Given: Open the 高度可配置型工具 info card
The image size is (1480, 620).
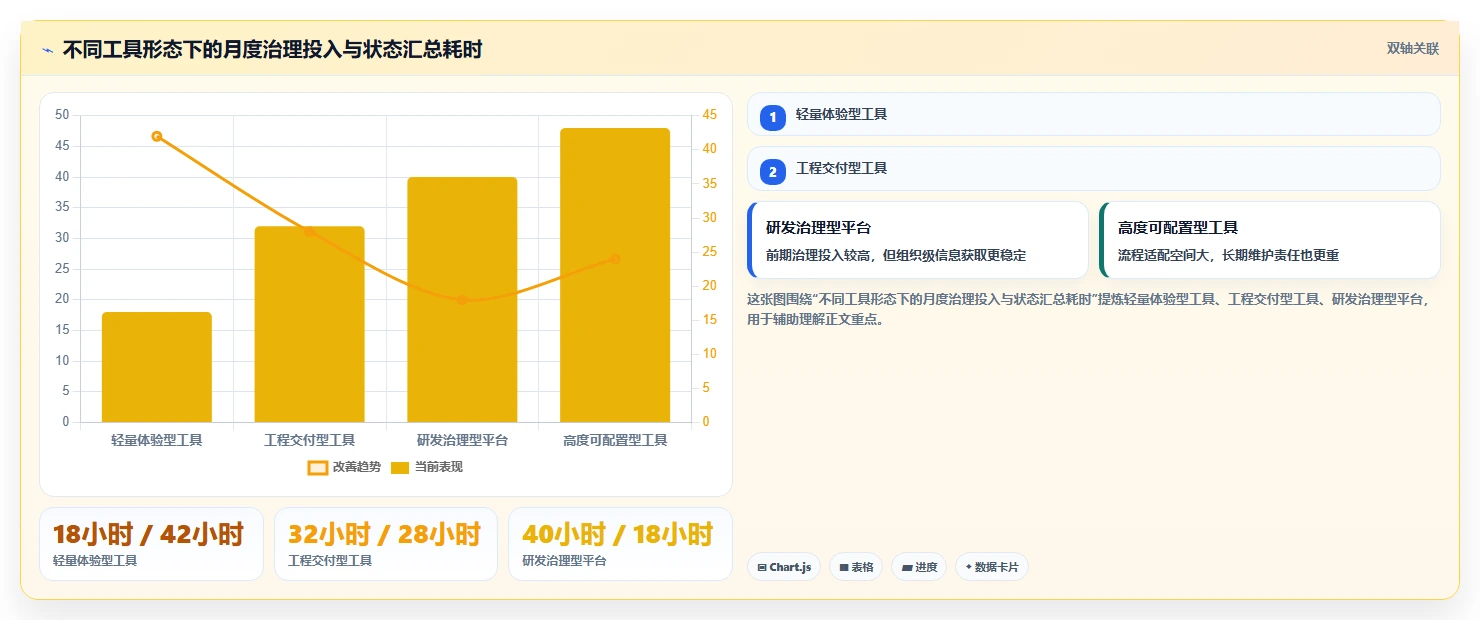Looking at the screenshot, I should coord(1270,240).
